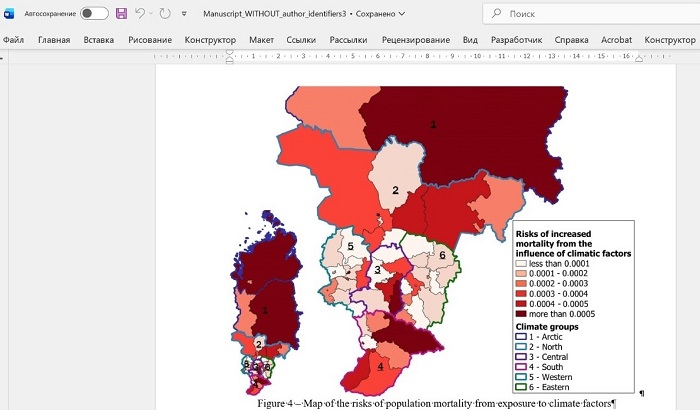The width and height of the screenshot is (700, 410).
Task: Click the first line indent marker on ruler
Action: point(229,52)
